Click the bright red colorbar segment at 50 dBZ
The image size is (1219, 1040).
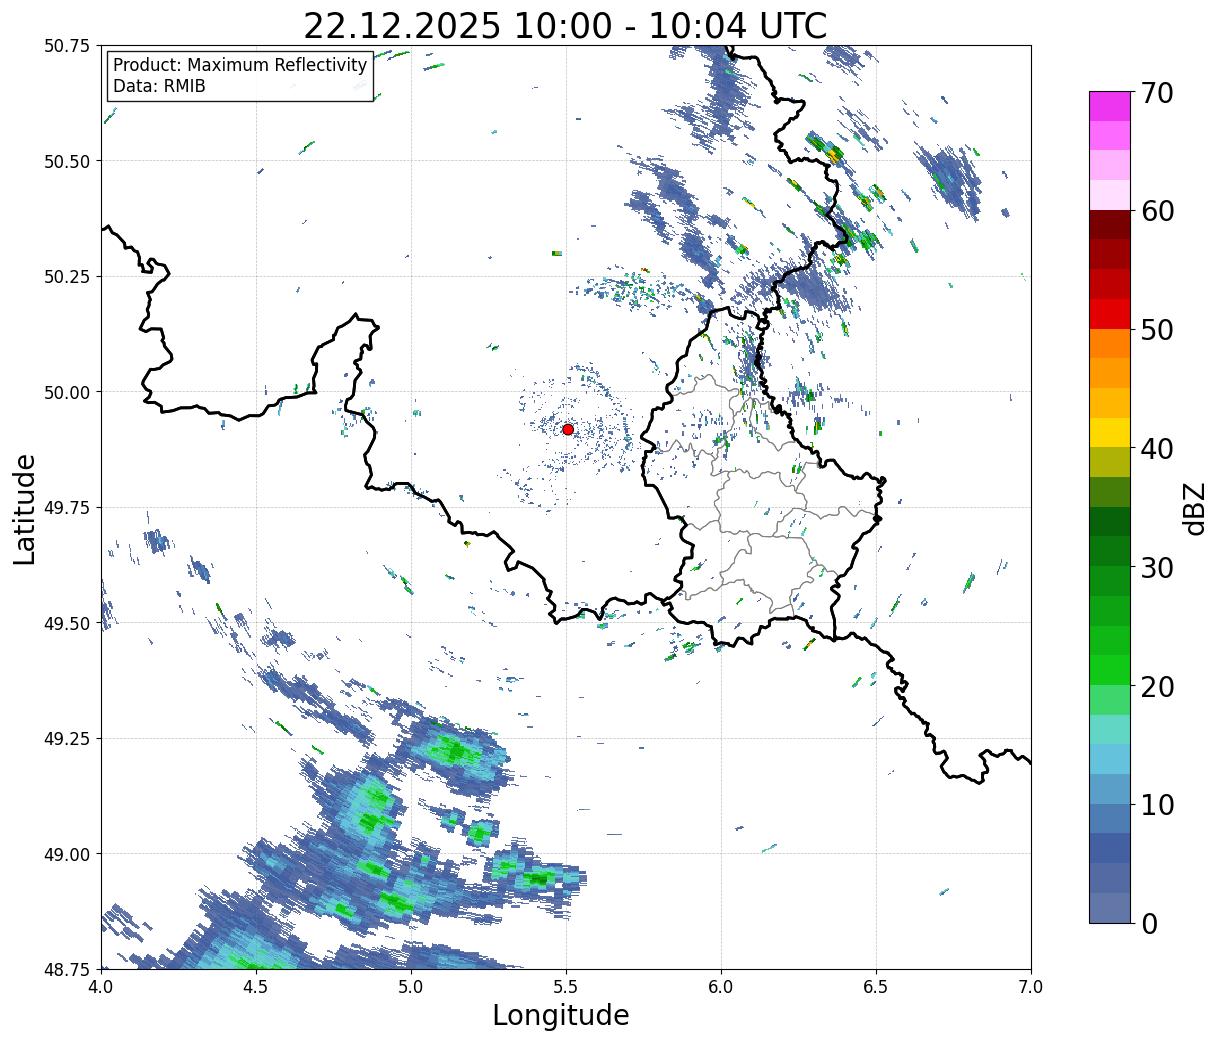1110,314
